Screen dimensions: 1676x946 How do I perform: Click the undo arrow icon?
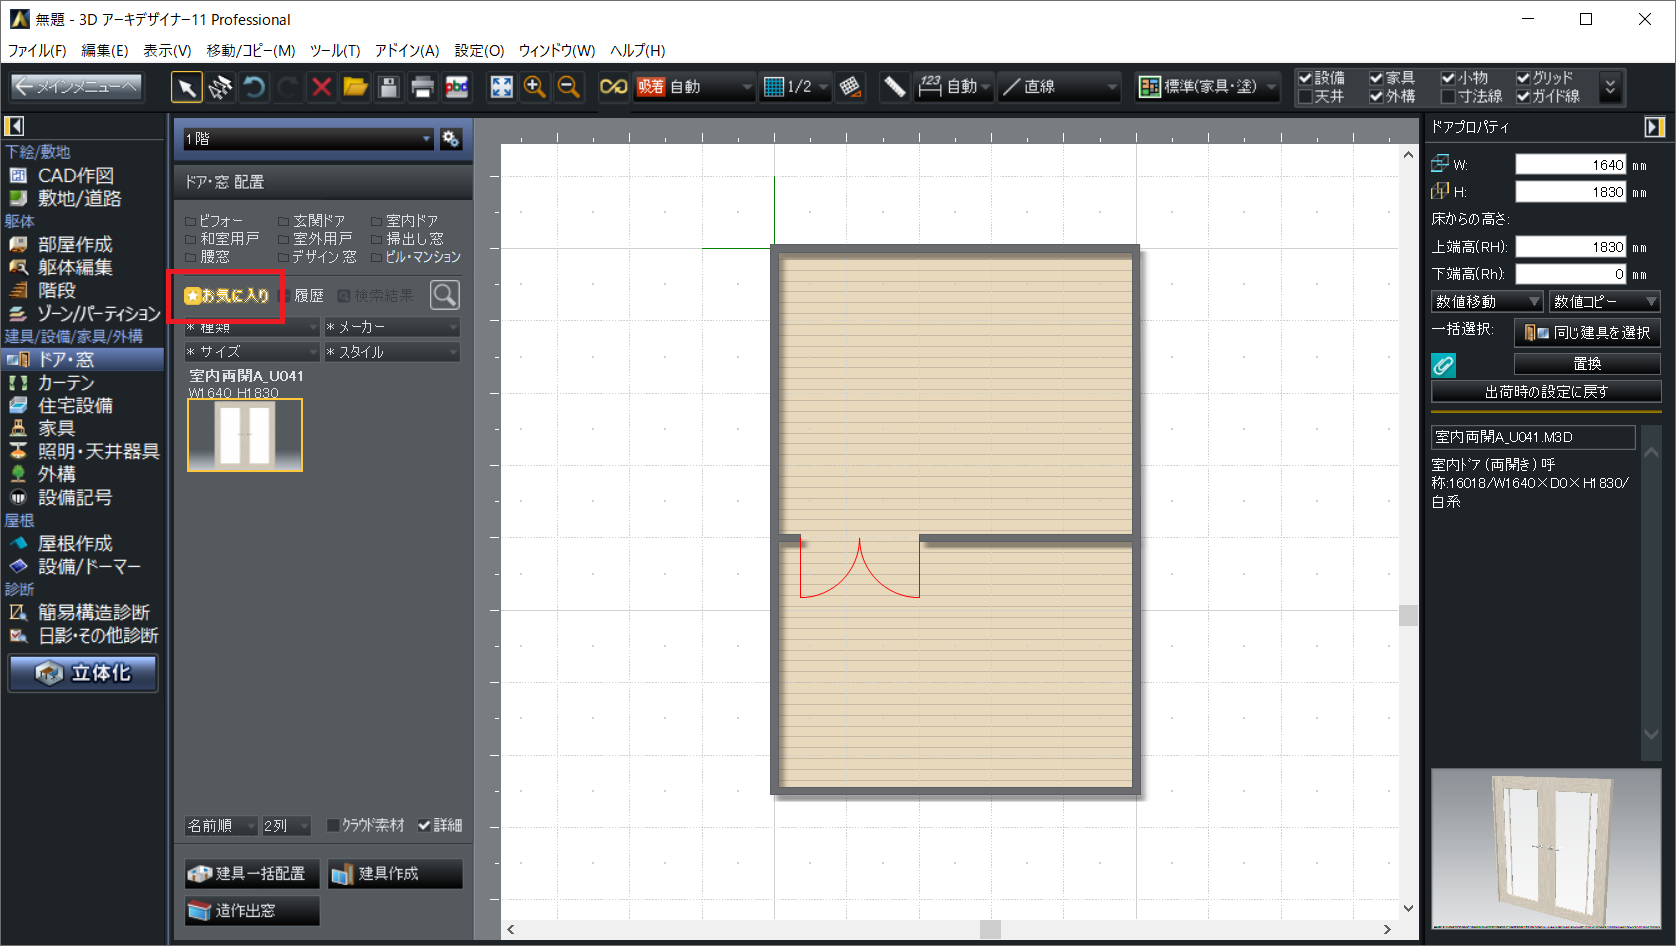(x=254, y=88)
